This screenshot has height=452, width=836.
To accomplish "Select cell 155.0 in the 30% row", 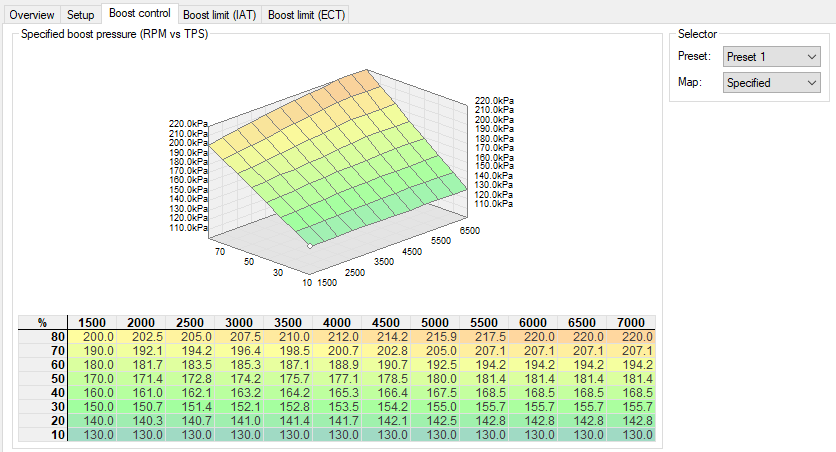I will [x=436, y=407].
